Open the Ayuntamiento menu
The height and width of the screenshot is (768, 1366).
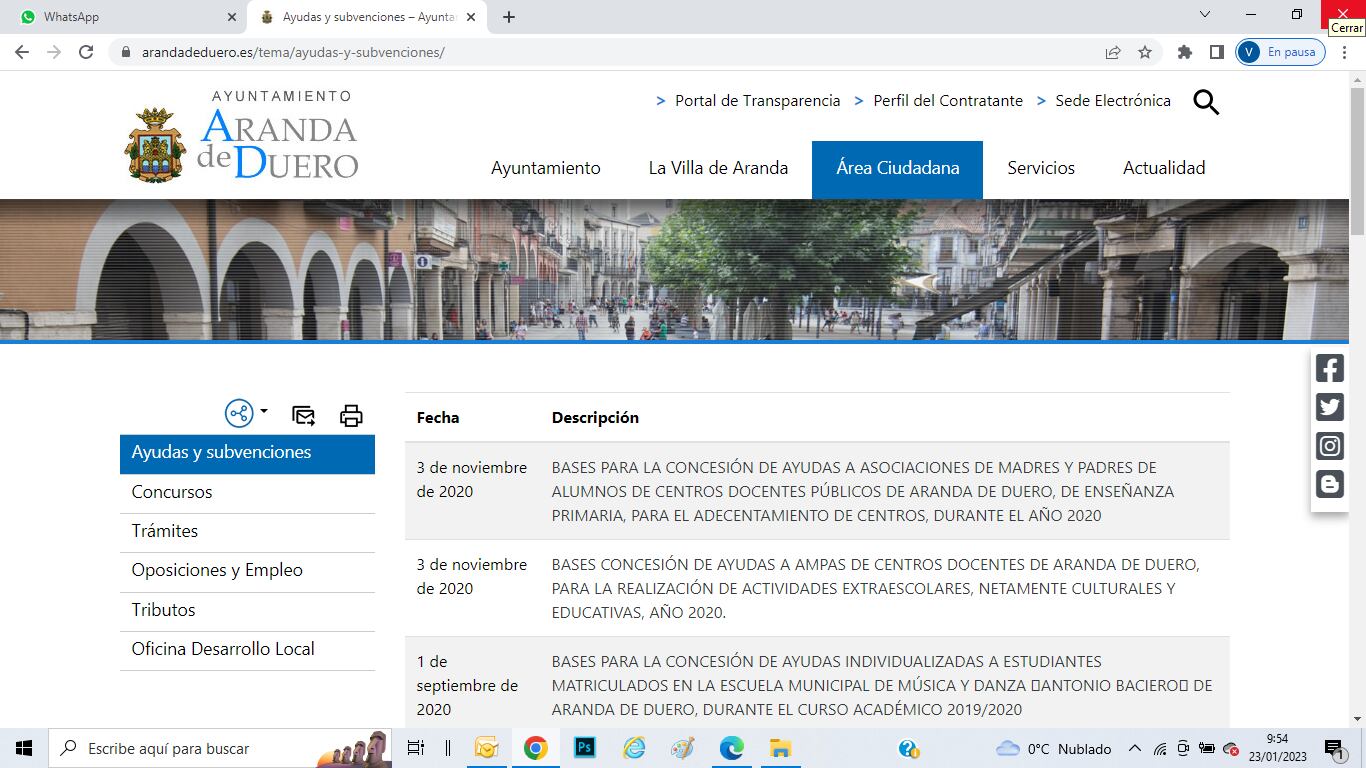546,168
